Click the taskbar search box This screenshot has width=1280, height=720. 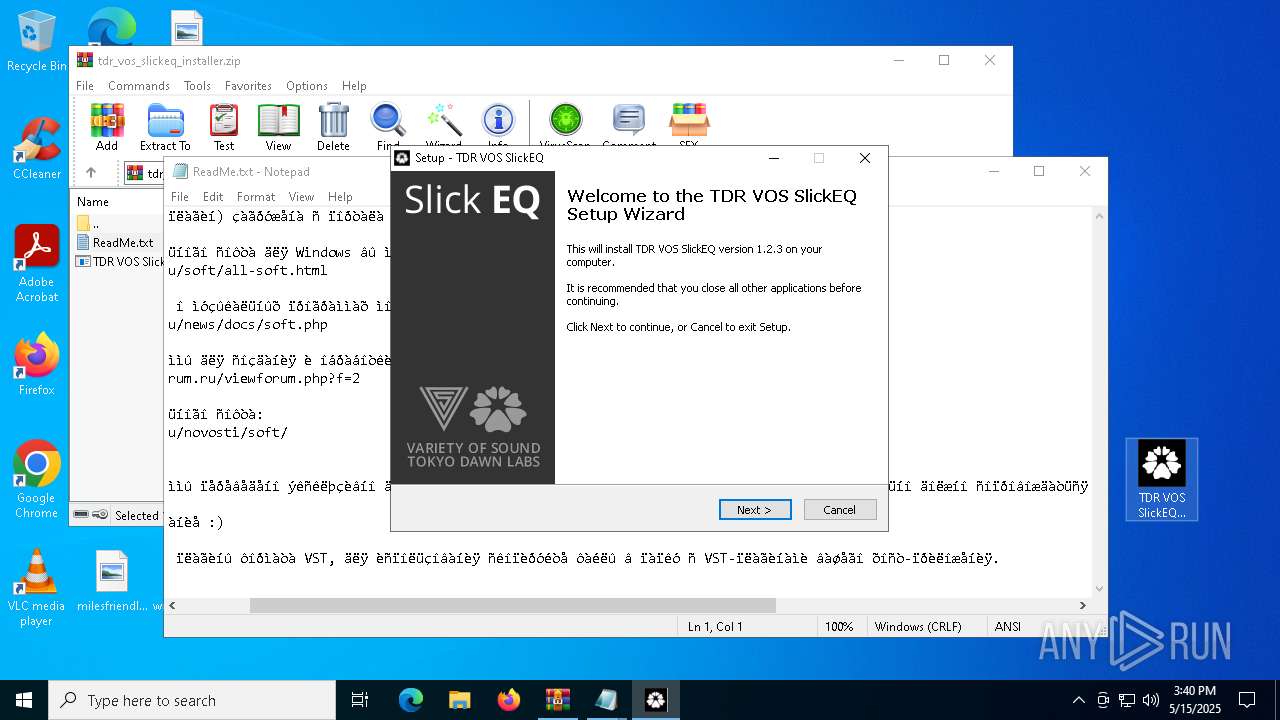(x=192, y=700)
